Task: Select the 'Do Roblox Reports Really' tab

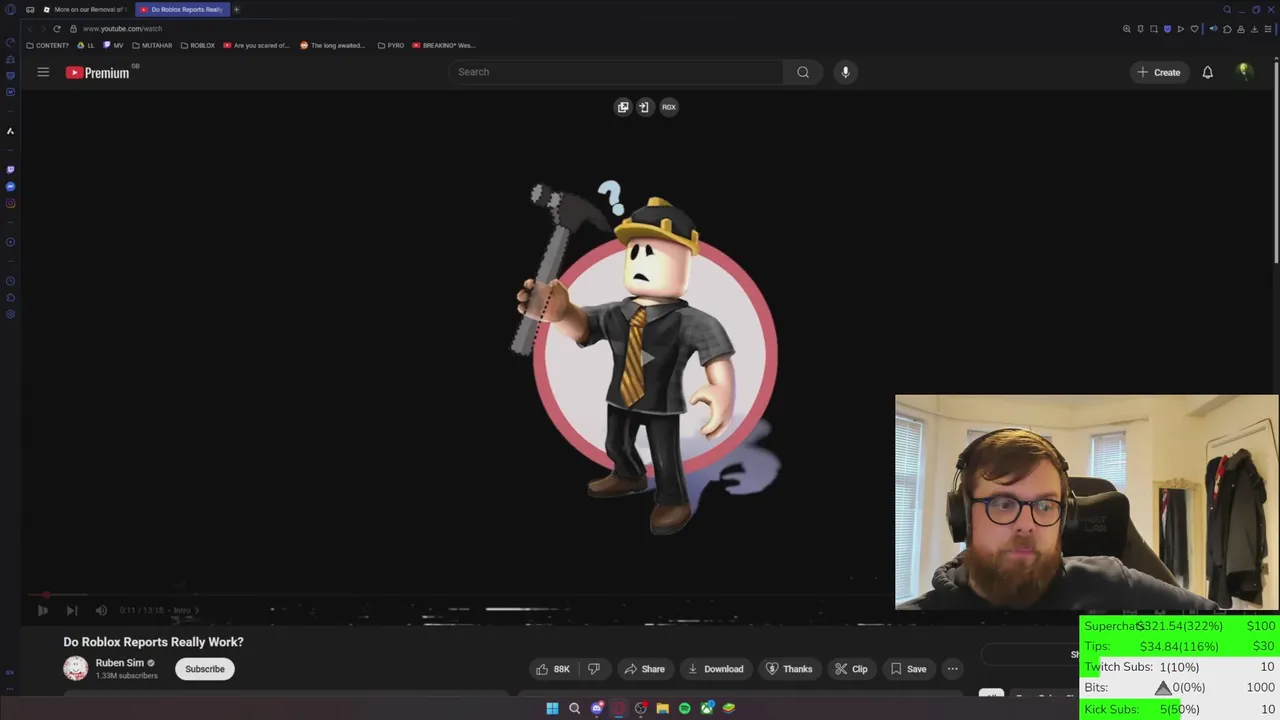Action: [182, 9]
